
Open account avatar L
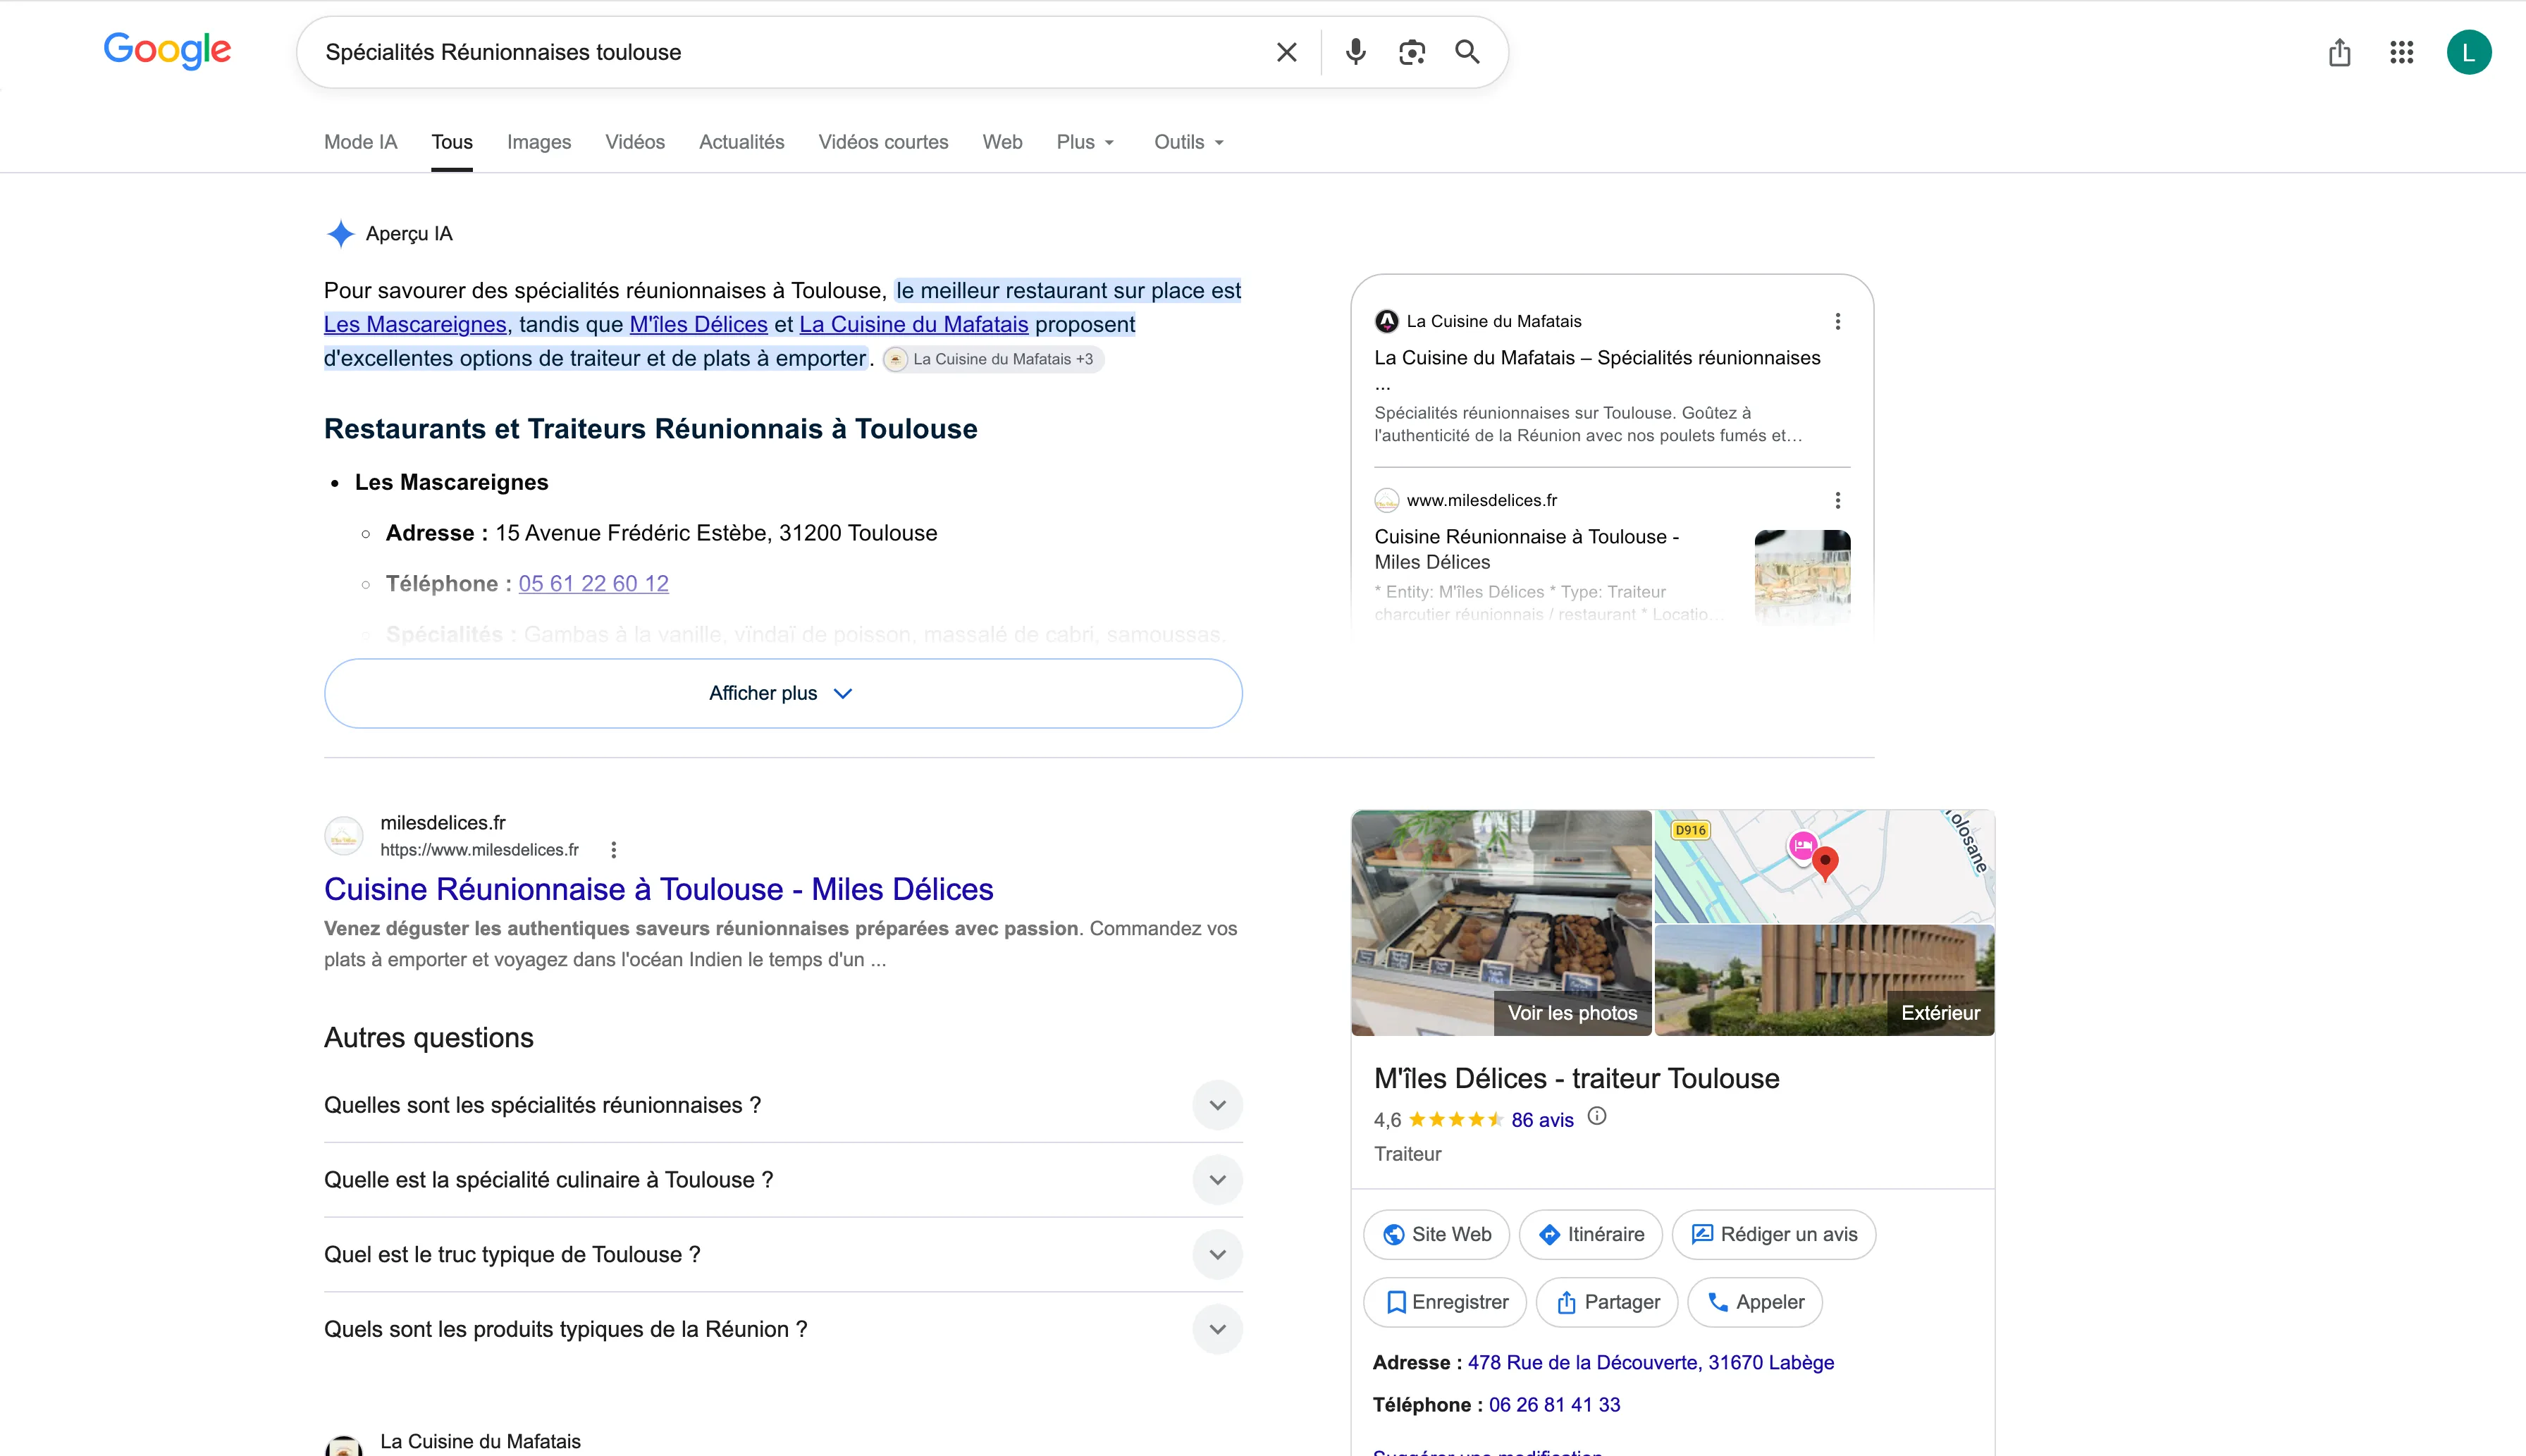point(2468,52)
